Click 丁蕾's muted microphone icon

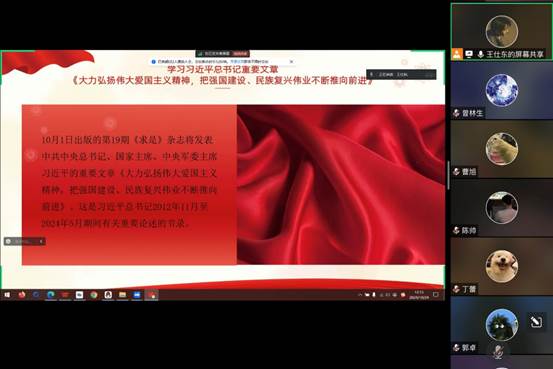coord(456,289)
